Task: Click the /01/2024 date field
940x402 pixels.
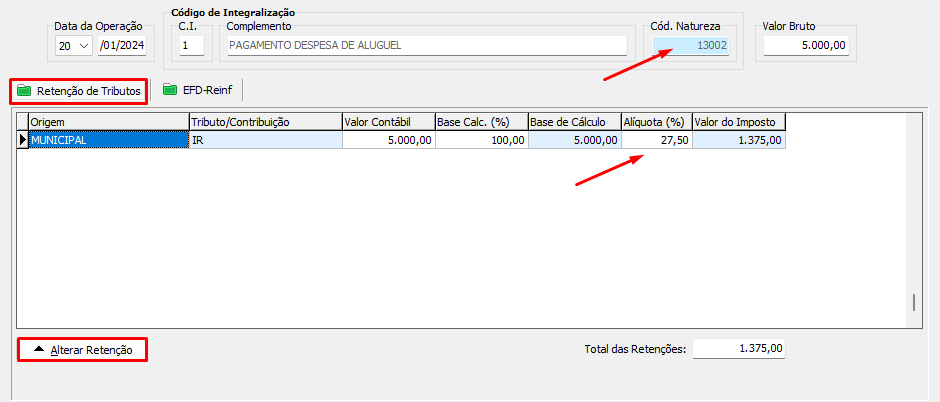Action: 122,46
